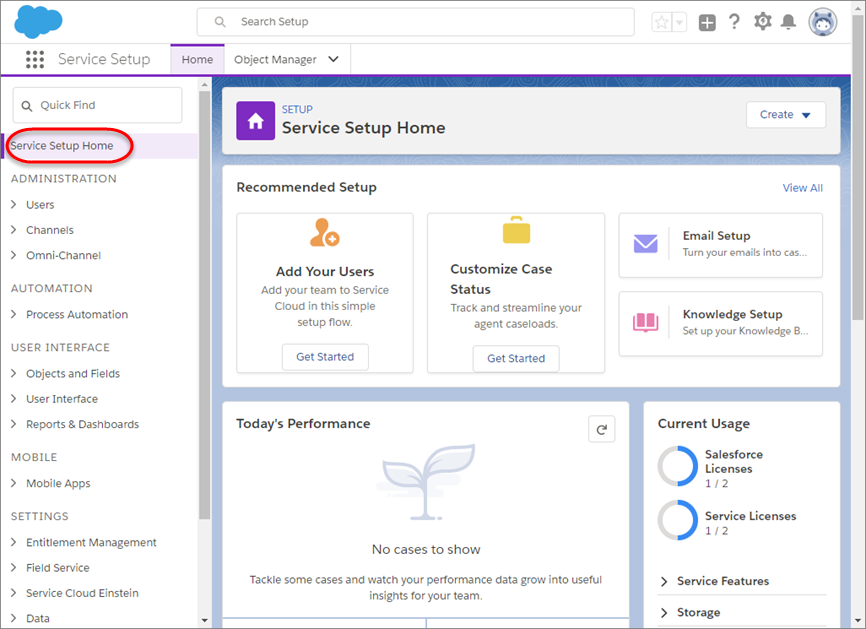Screen dimensions: 866x629
Task: Click Get Started under Add Your Users
Action: [325, 357]
